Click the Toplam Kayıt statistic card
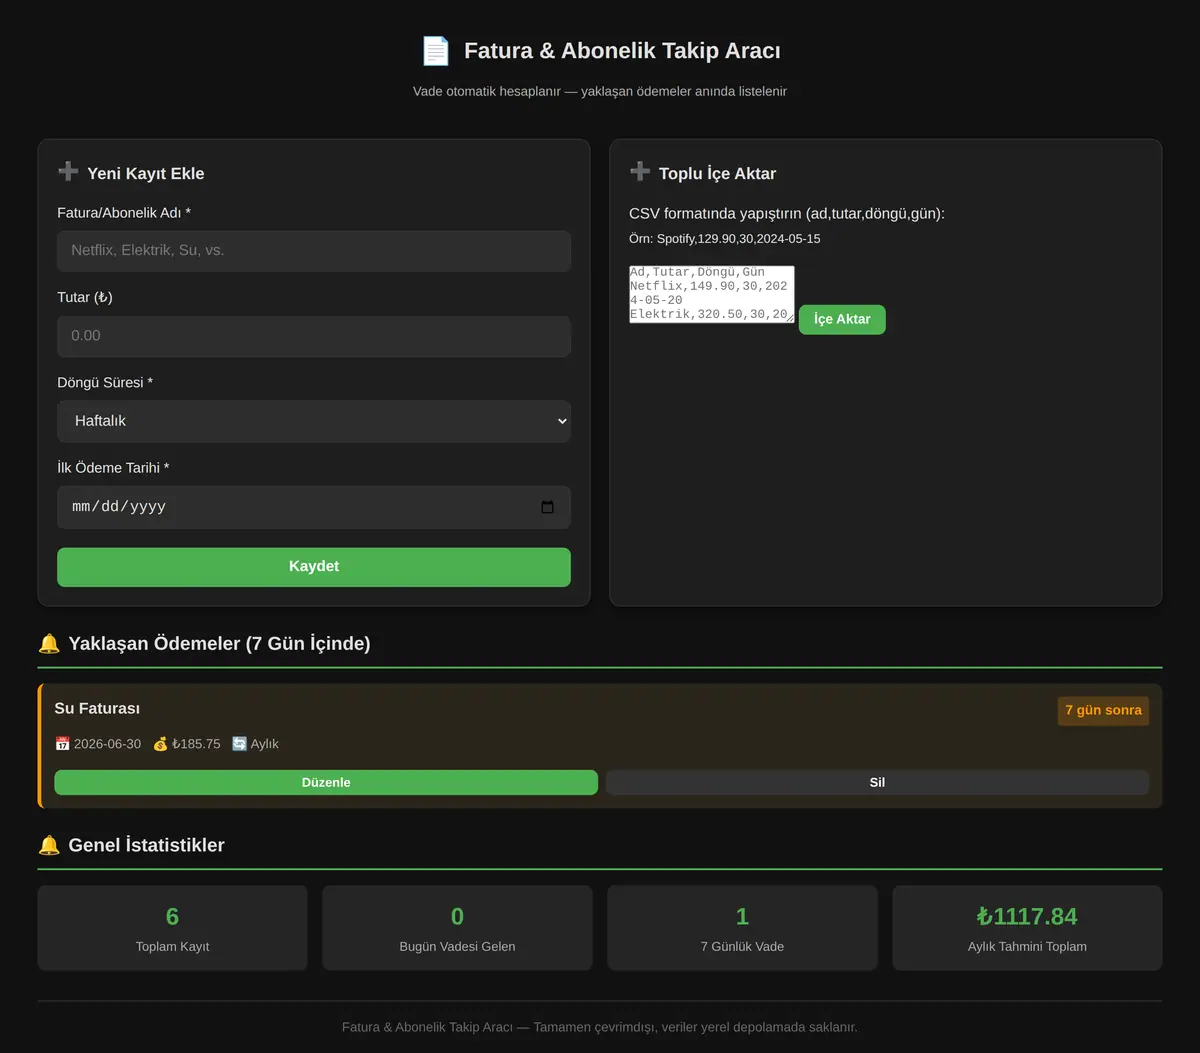 (172, 928)
